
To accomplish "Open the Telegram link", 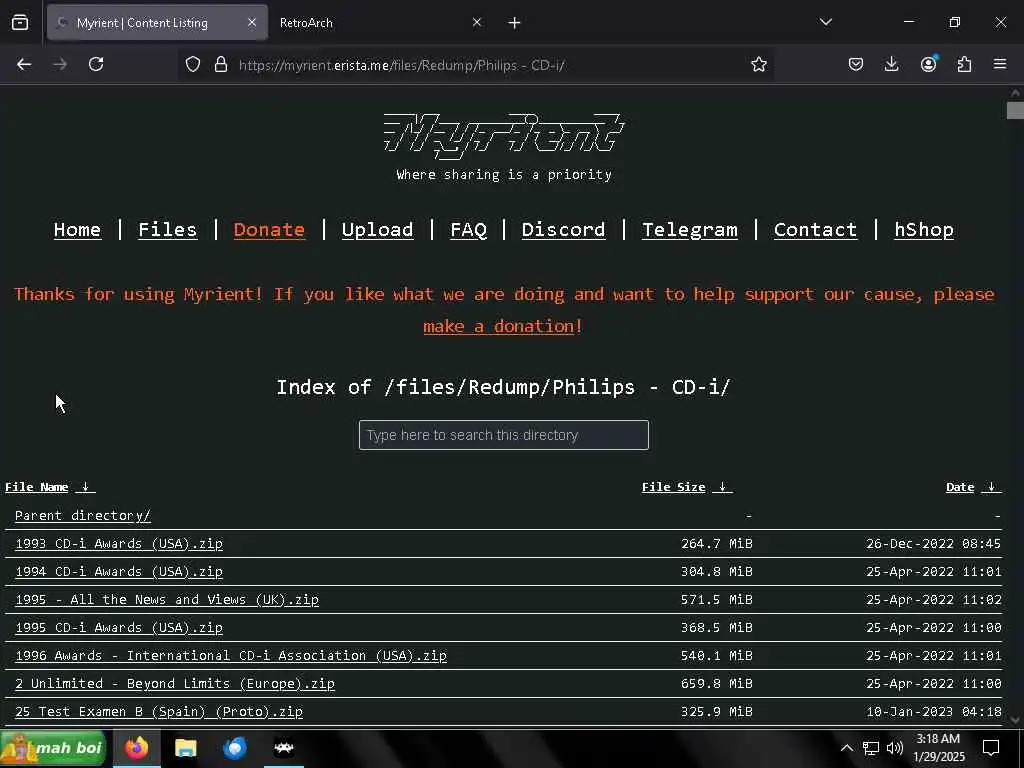I will pos(690,229).
